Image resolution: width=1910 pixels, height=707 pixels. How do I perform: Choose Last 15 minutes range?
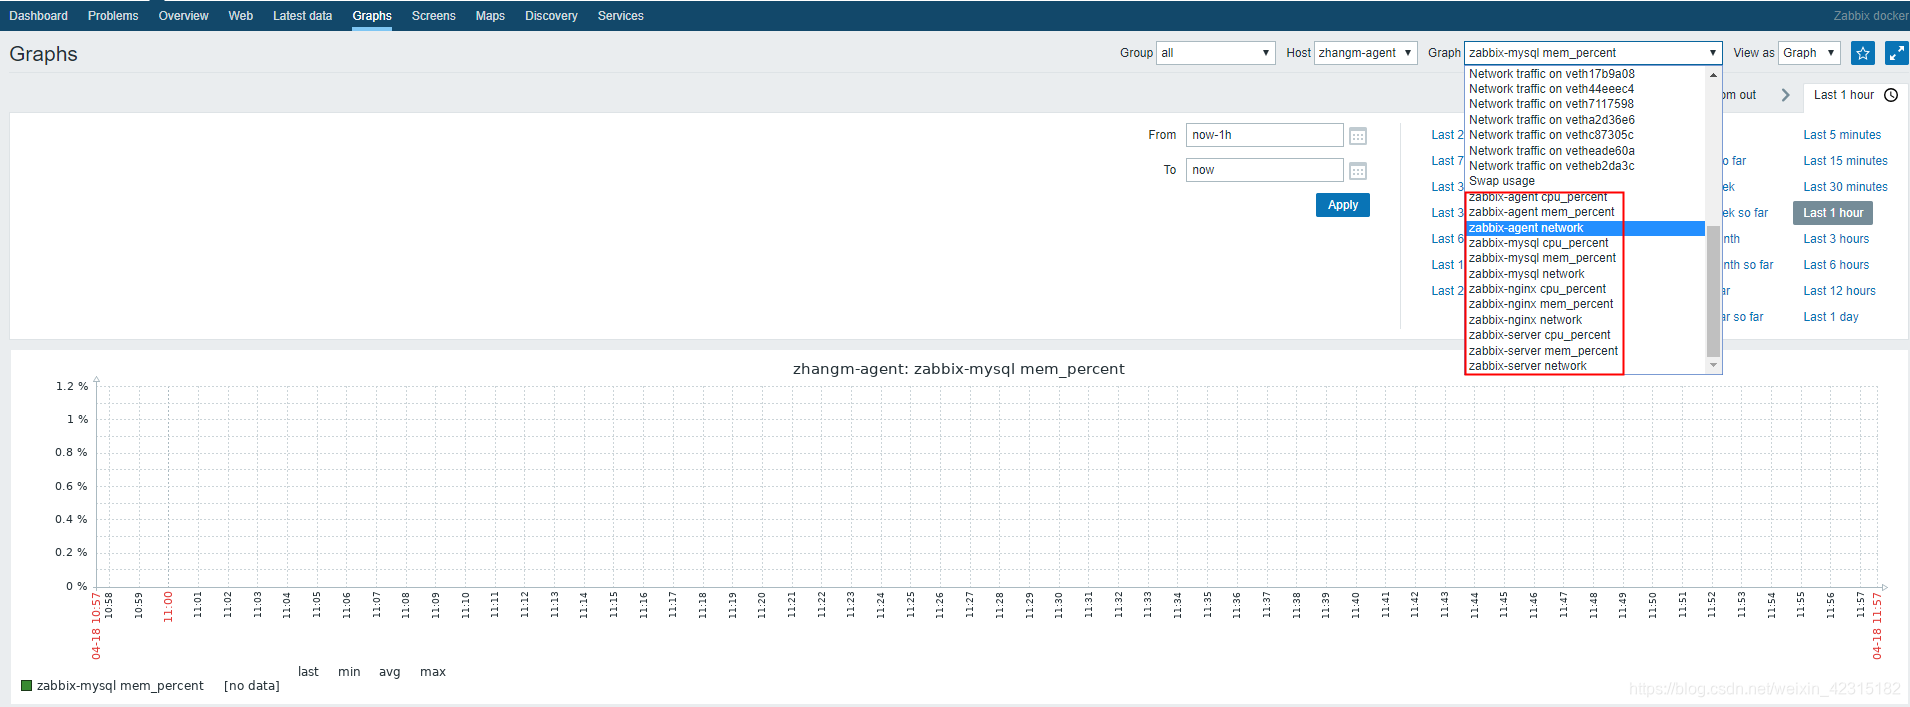pos(1845,161)
